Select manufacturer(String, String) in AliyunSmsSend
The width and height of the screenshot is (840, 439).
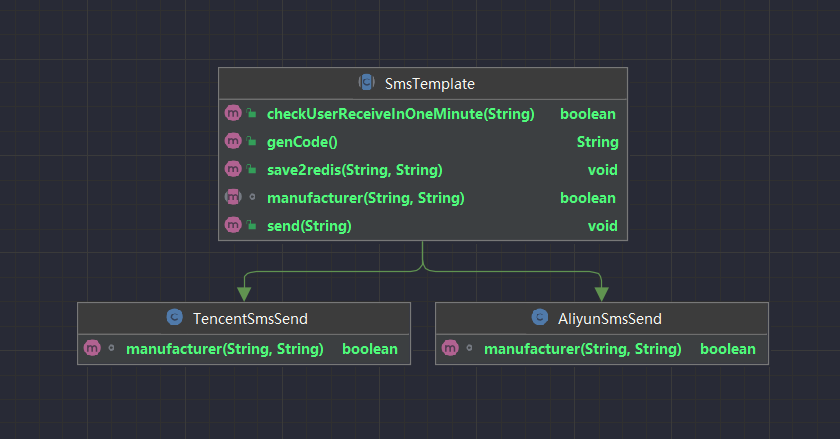point(583,349)
